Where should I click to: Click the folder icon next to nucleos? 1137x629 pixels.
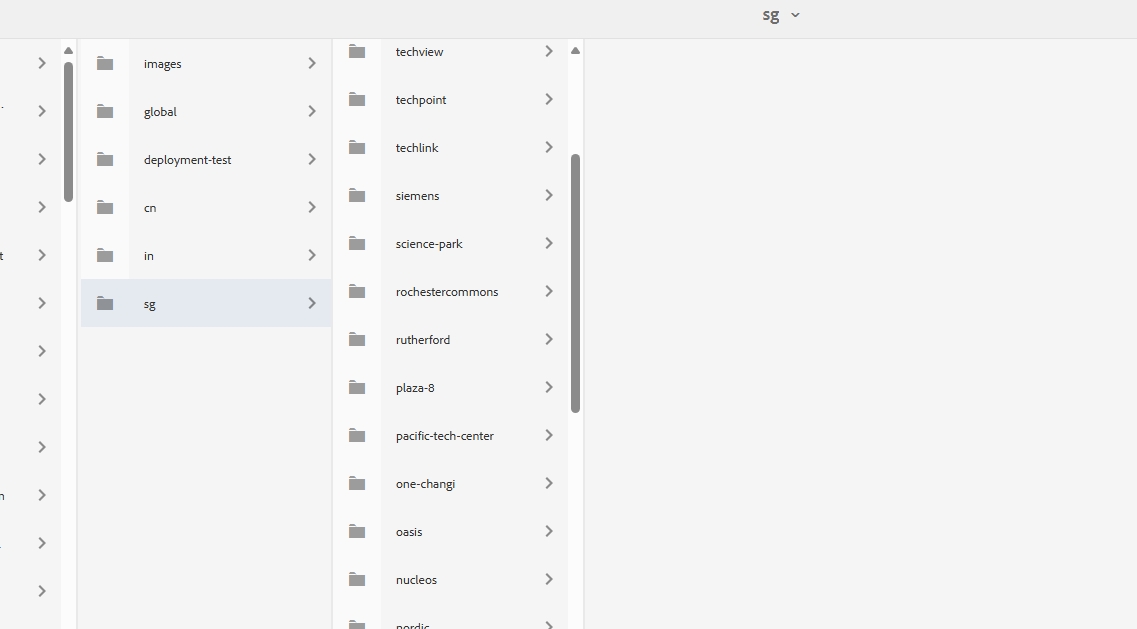[x=357, y=580]
